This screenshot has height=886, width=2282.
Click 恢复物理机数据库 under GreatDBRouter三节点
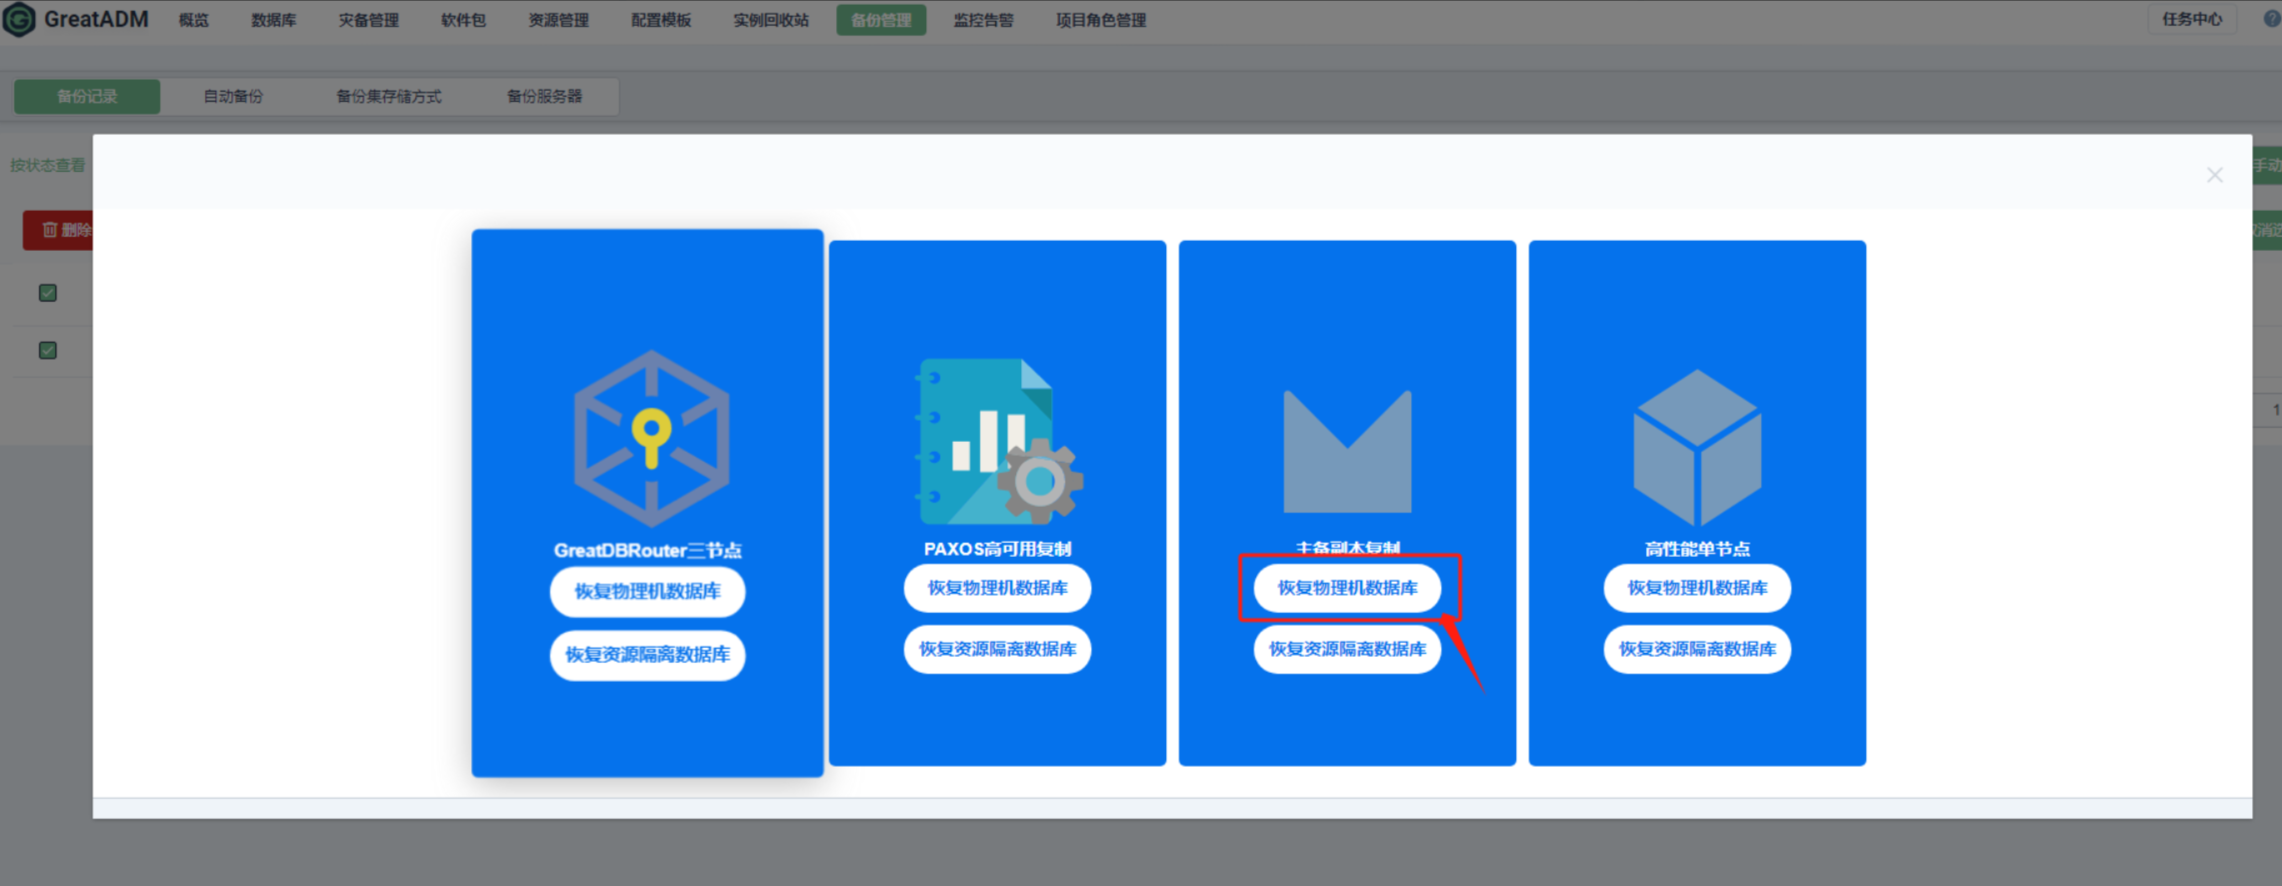(x=647, y=591)
